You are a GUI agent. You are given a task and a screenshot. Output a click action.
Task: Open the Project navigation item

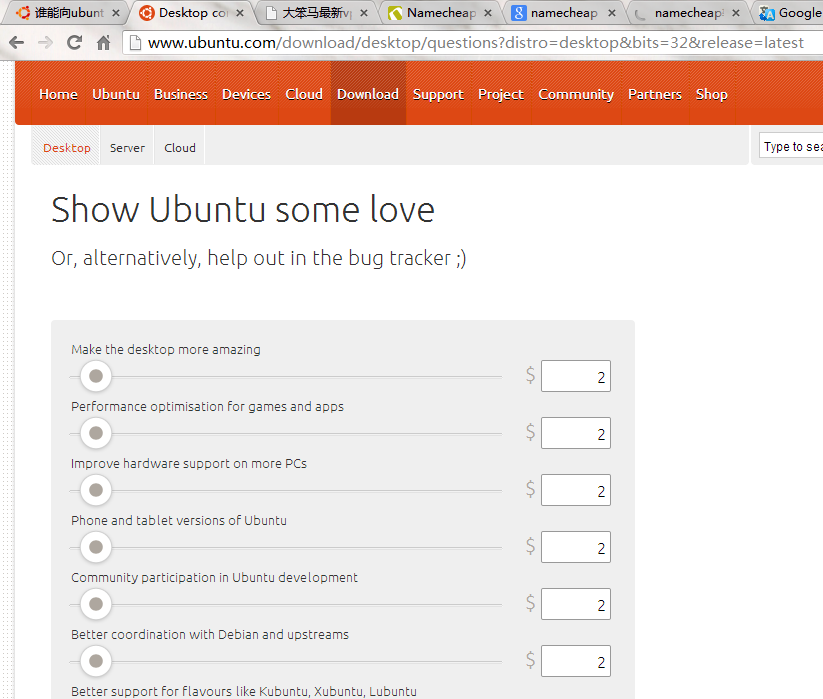click(501, 94)
